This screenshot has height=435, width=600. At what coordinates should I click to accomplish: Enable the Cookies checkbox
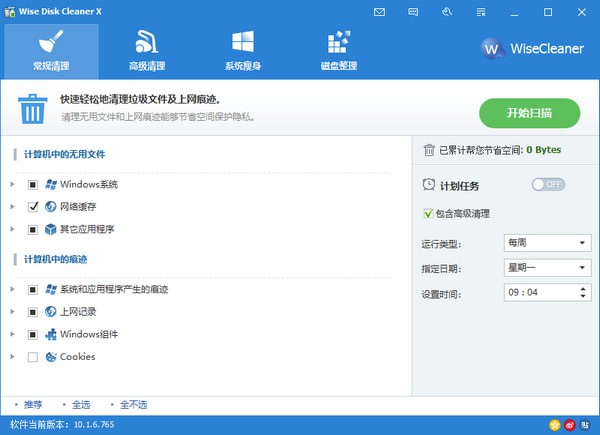(x=33, y=356)
